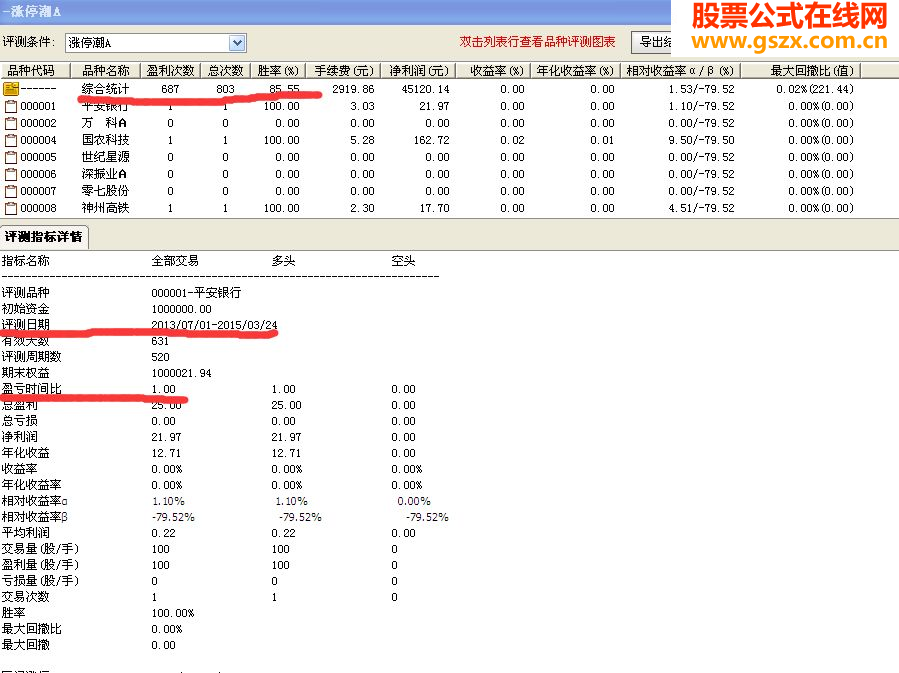The height and width of the screenshot is (673, 899).
Task: Sort by 净利润(元) column header
Action: (419, 71)
